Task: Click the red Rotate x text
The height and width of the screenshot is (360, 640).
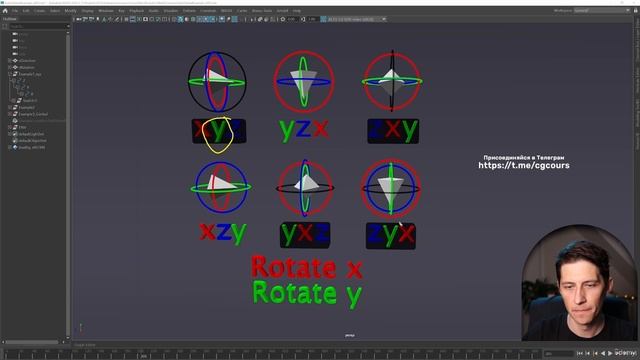Action: [x=307, y=267]
